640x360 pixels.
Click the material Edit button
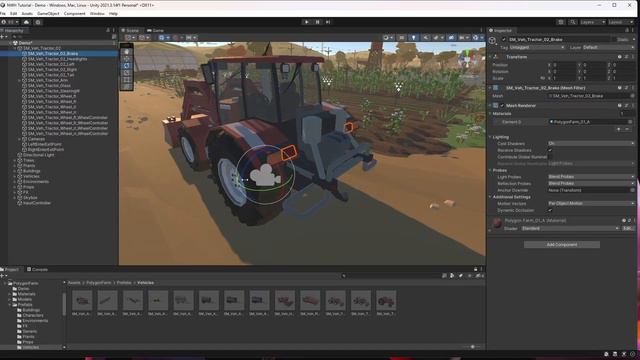(627, 229)
